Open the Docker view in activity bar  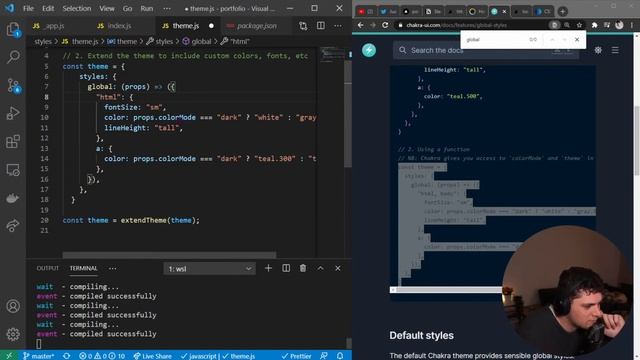pyautogui.click(x=13, y=198)
